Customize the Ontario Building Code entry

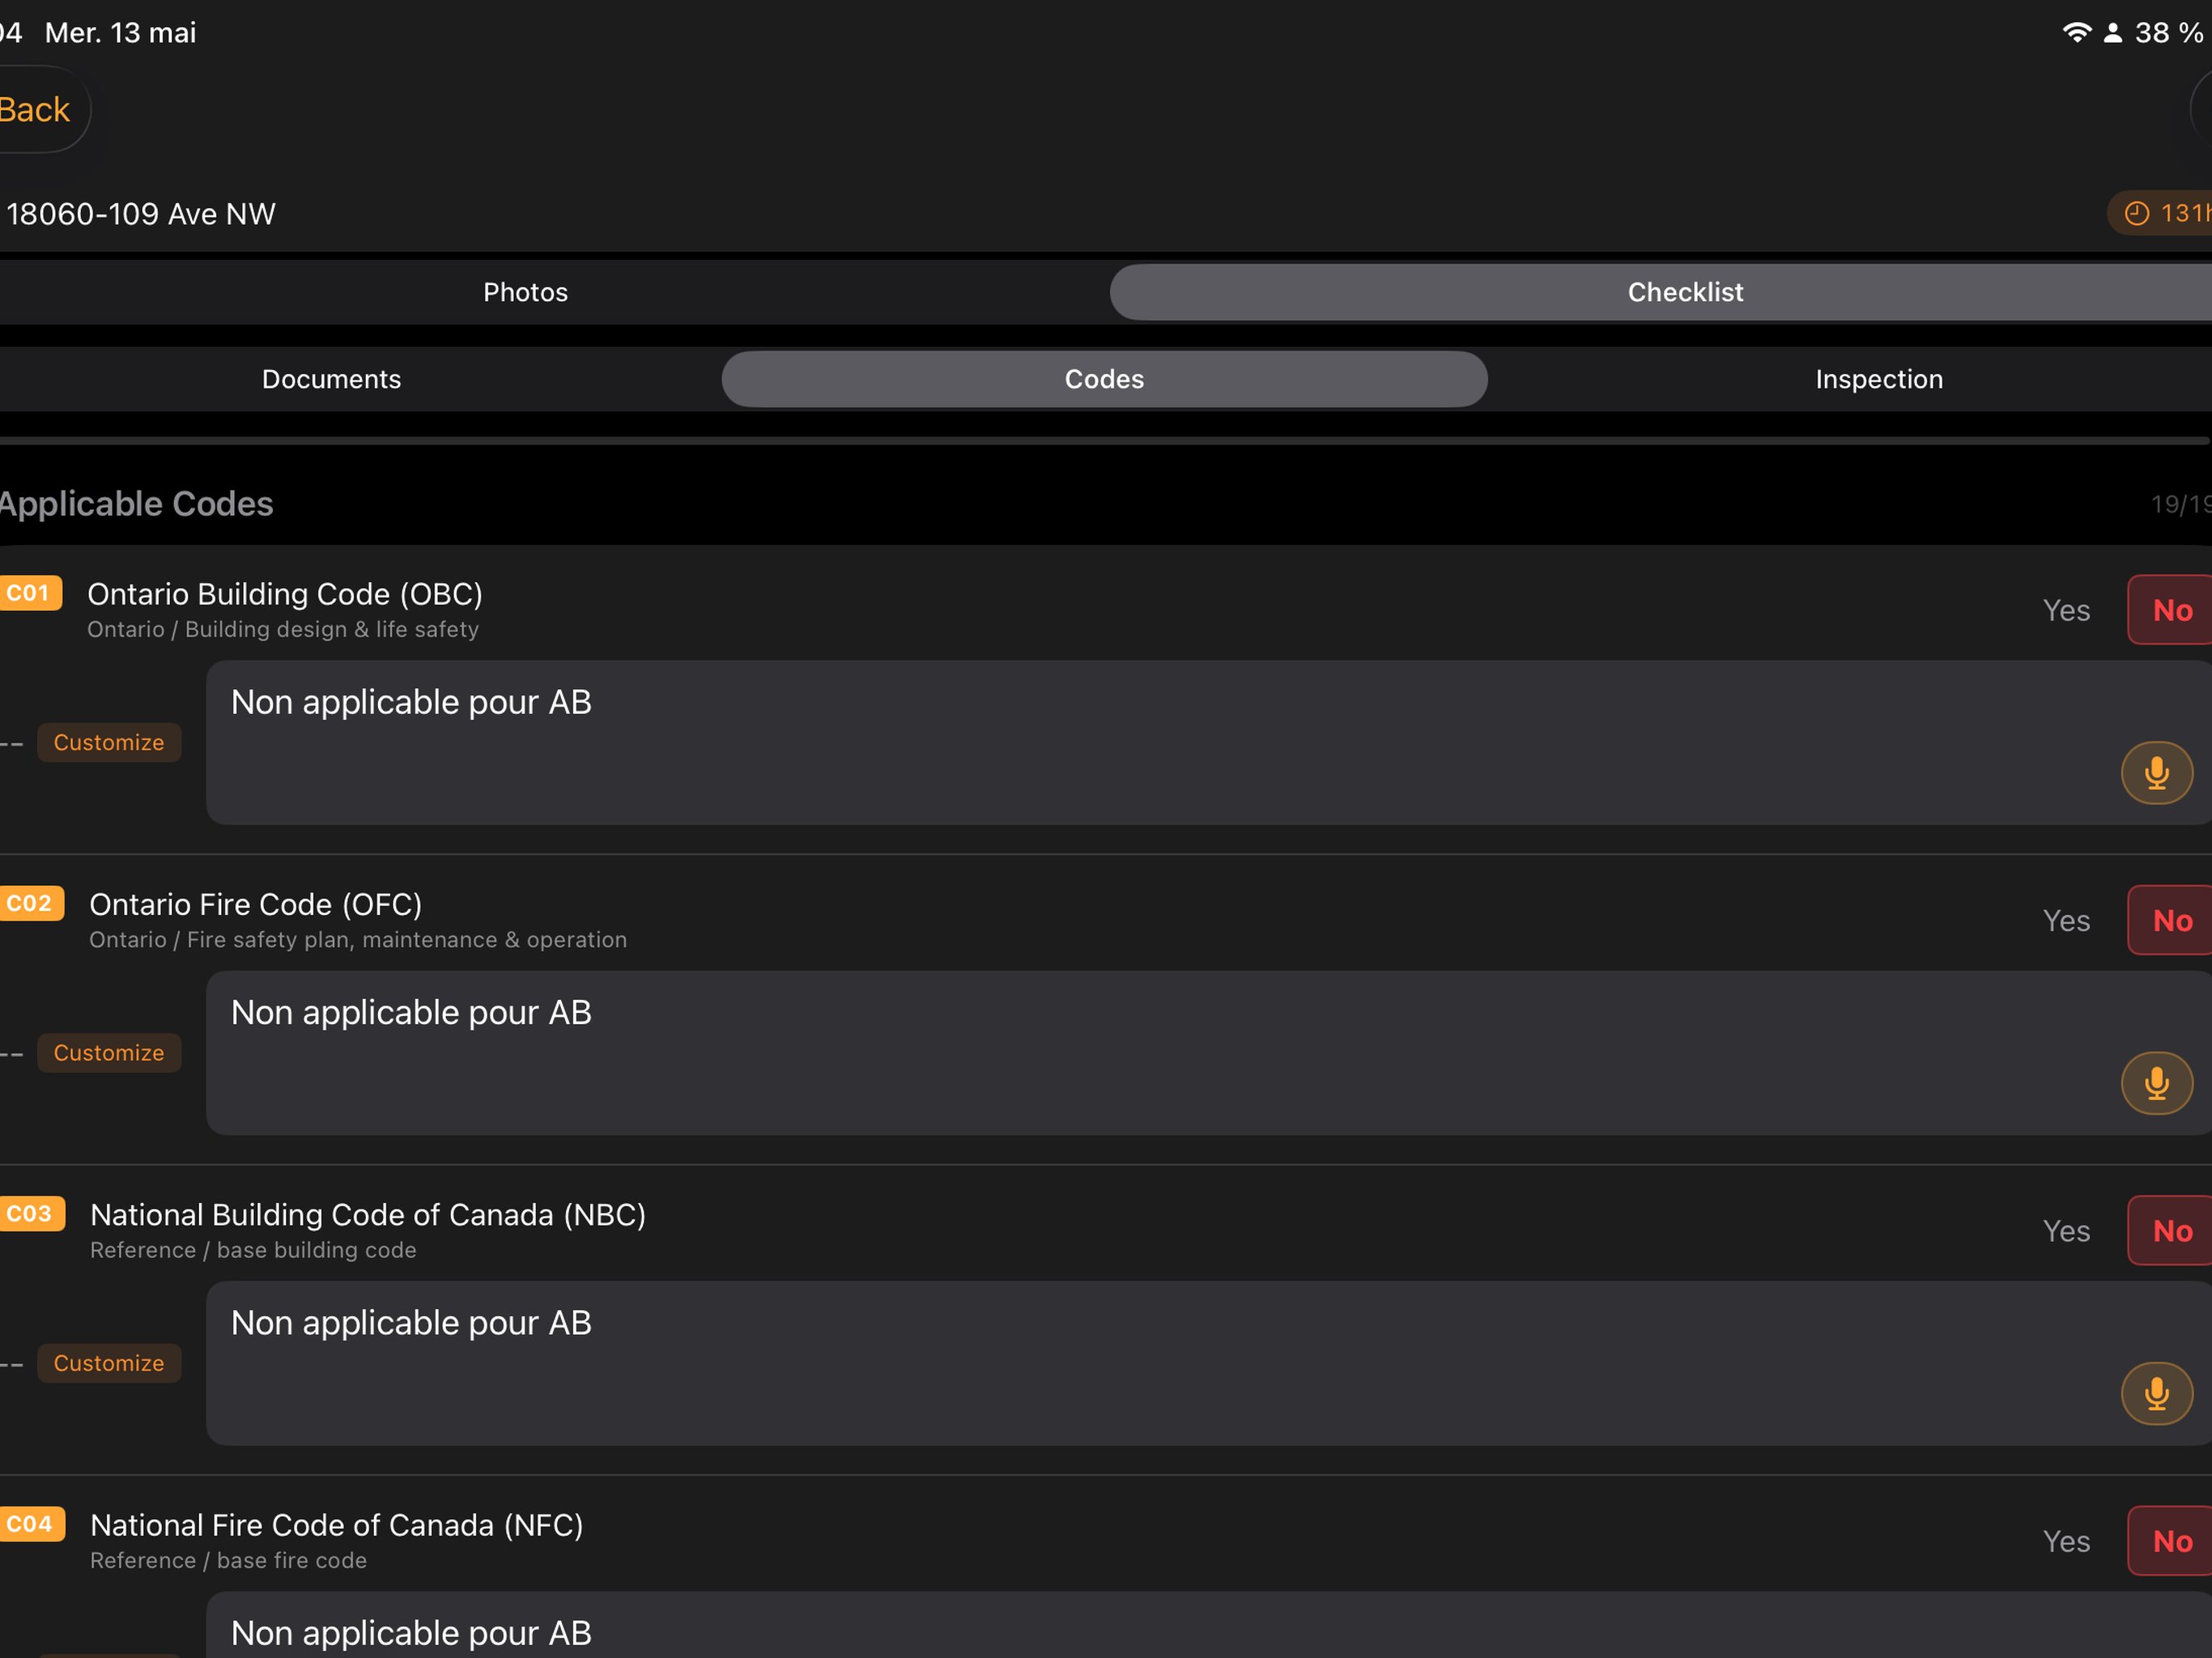tap(109, 742)
